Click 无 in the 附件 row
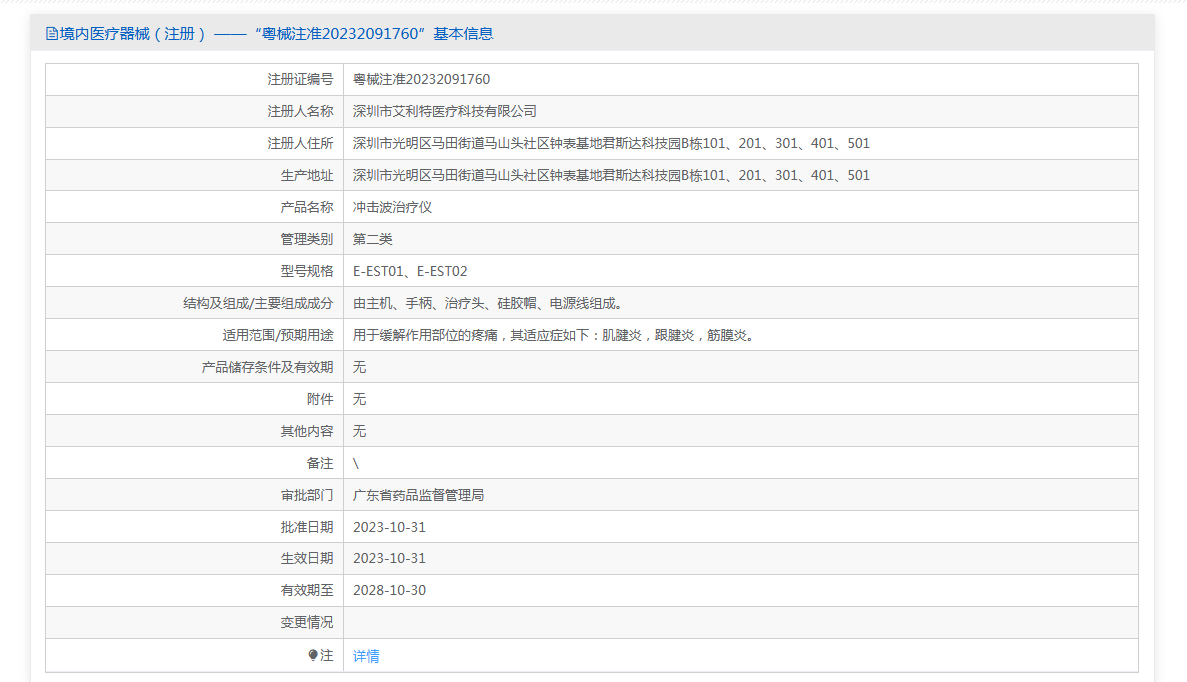Screen dimensions: 1187x682 click(x=360, y=399)
